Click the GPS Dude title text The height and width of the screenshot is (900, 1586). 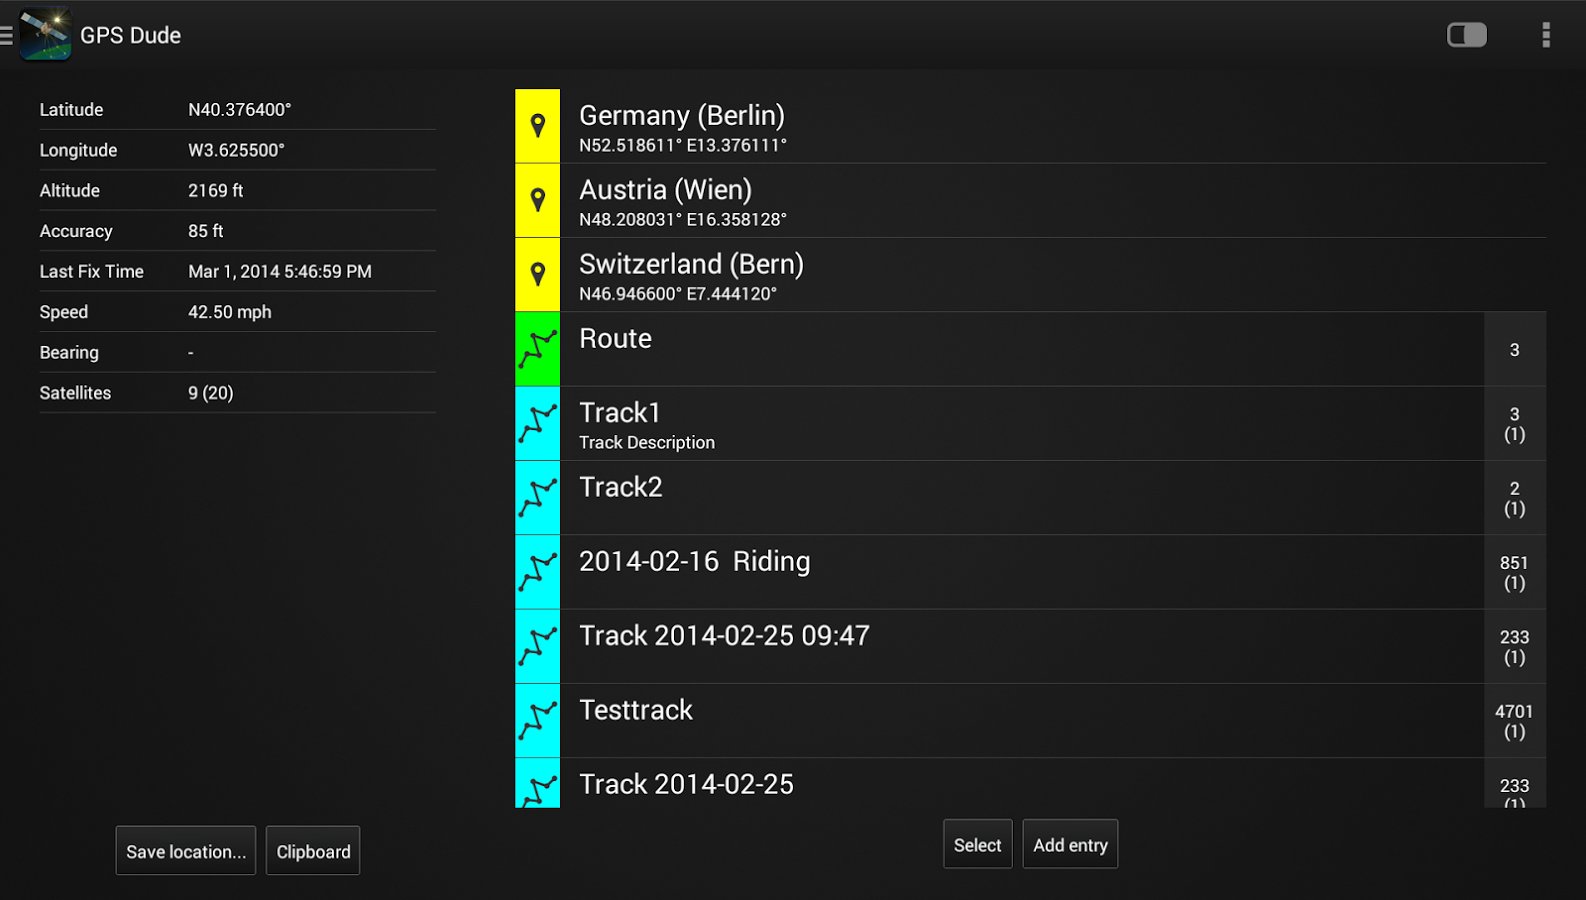[x=130, y=35]
